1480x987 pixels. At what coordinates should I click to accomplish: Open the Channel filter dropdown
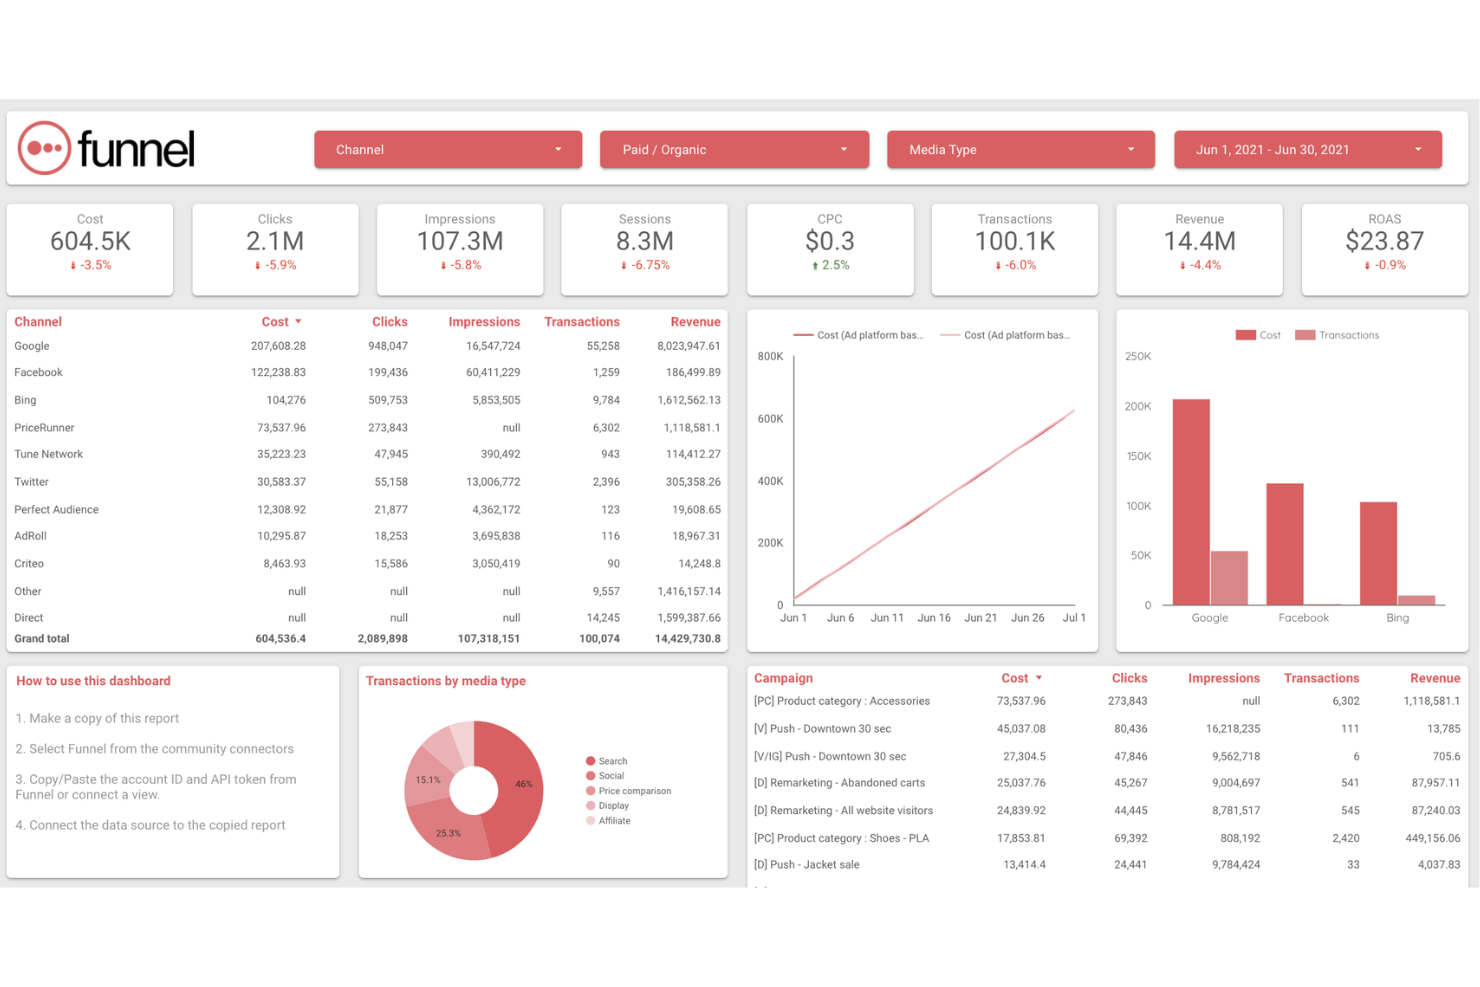click(x=448, y=150)
